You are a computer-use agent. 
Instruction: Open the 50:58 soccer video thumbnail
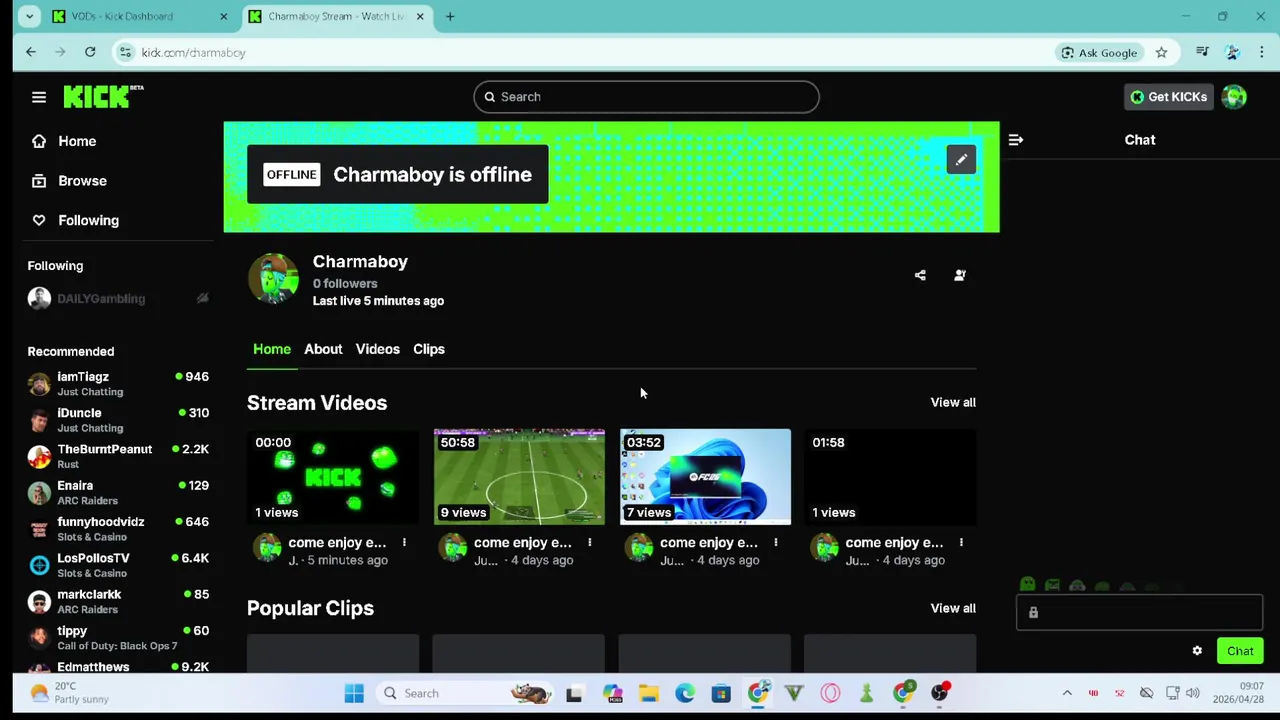[x=519, y=477]
